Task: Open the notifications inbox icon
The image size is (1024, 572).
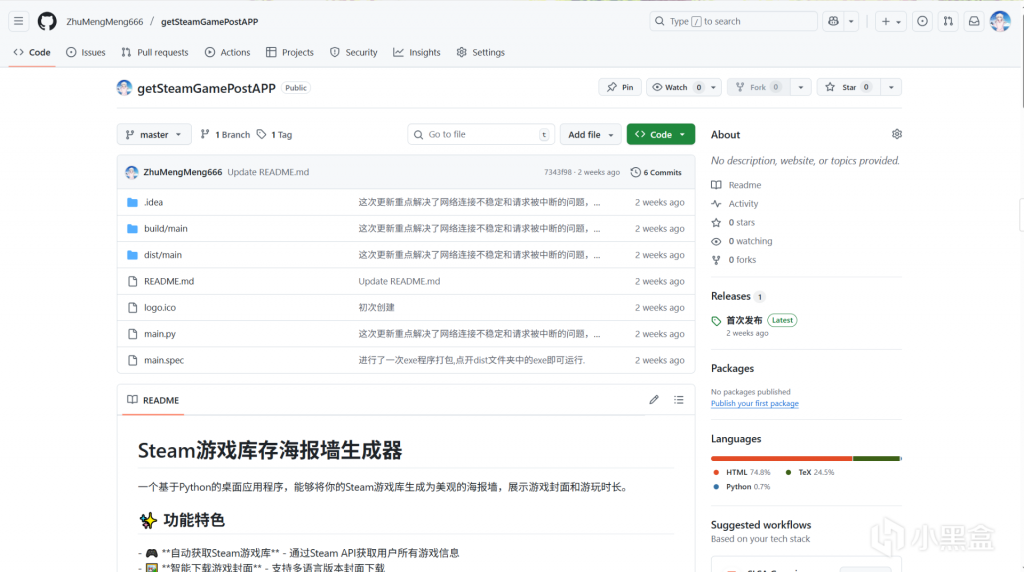Action: 973,21
